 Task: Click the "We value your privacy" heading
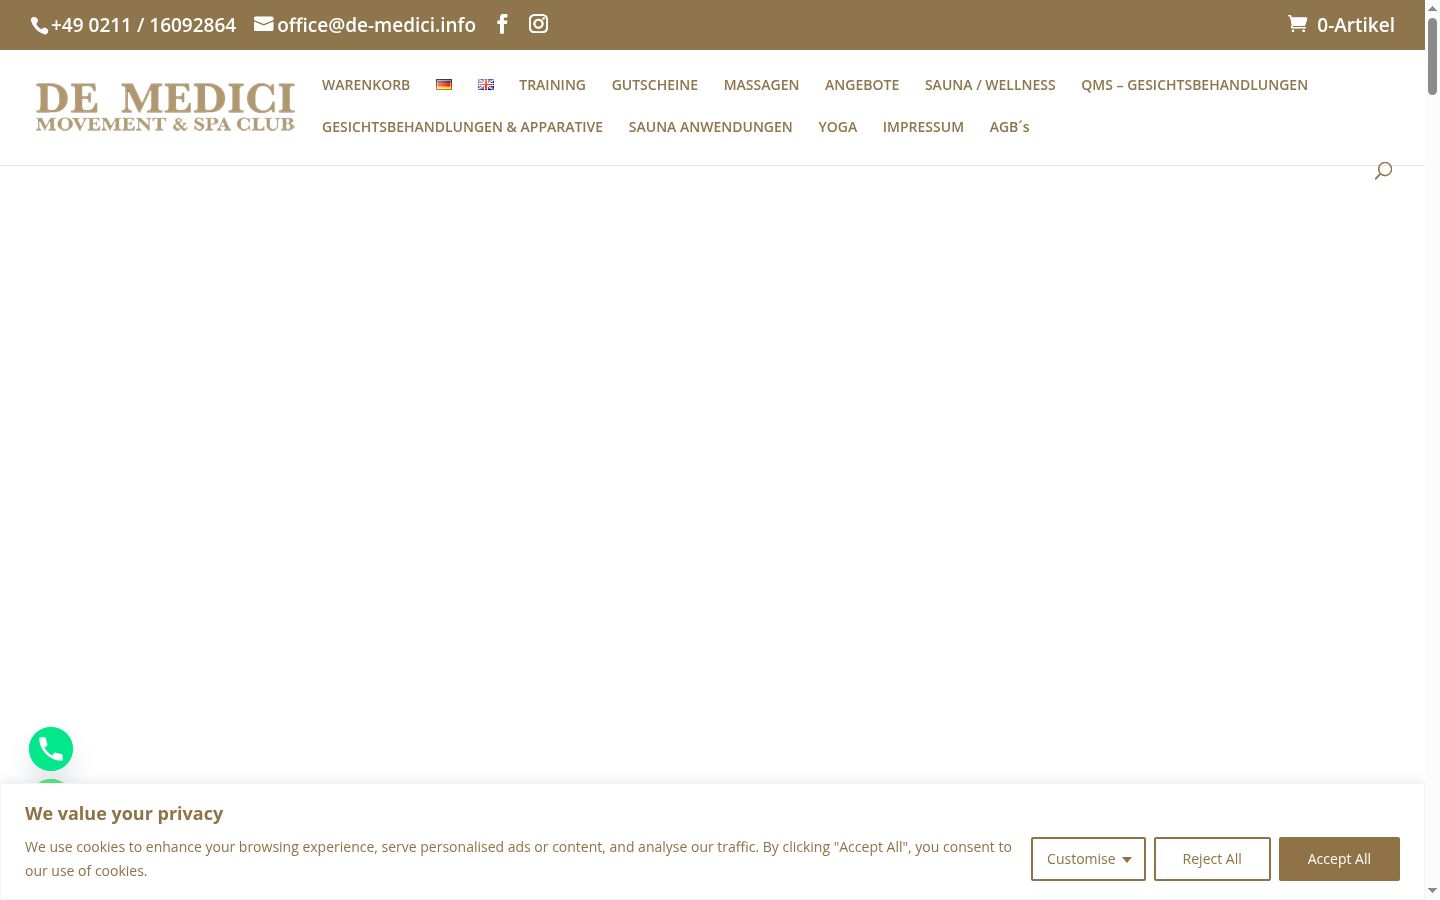[124, 813]
